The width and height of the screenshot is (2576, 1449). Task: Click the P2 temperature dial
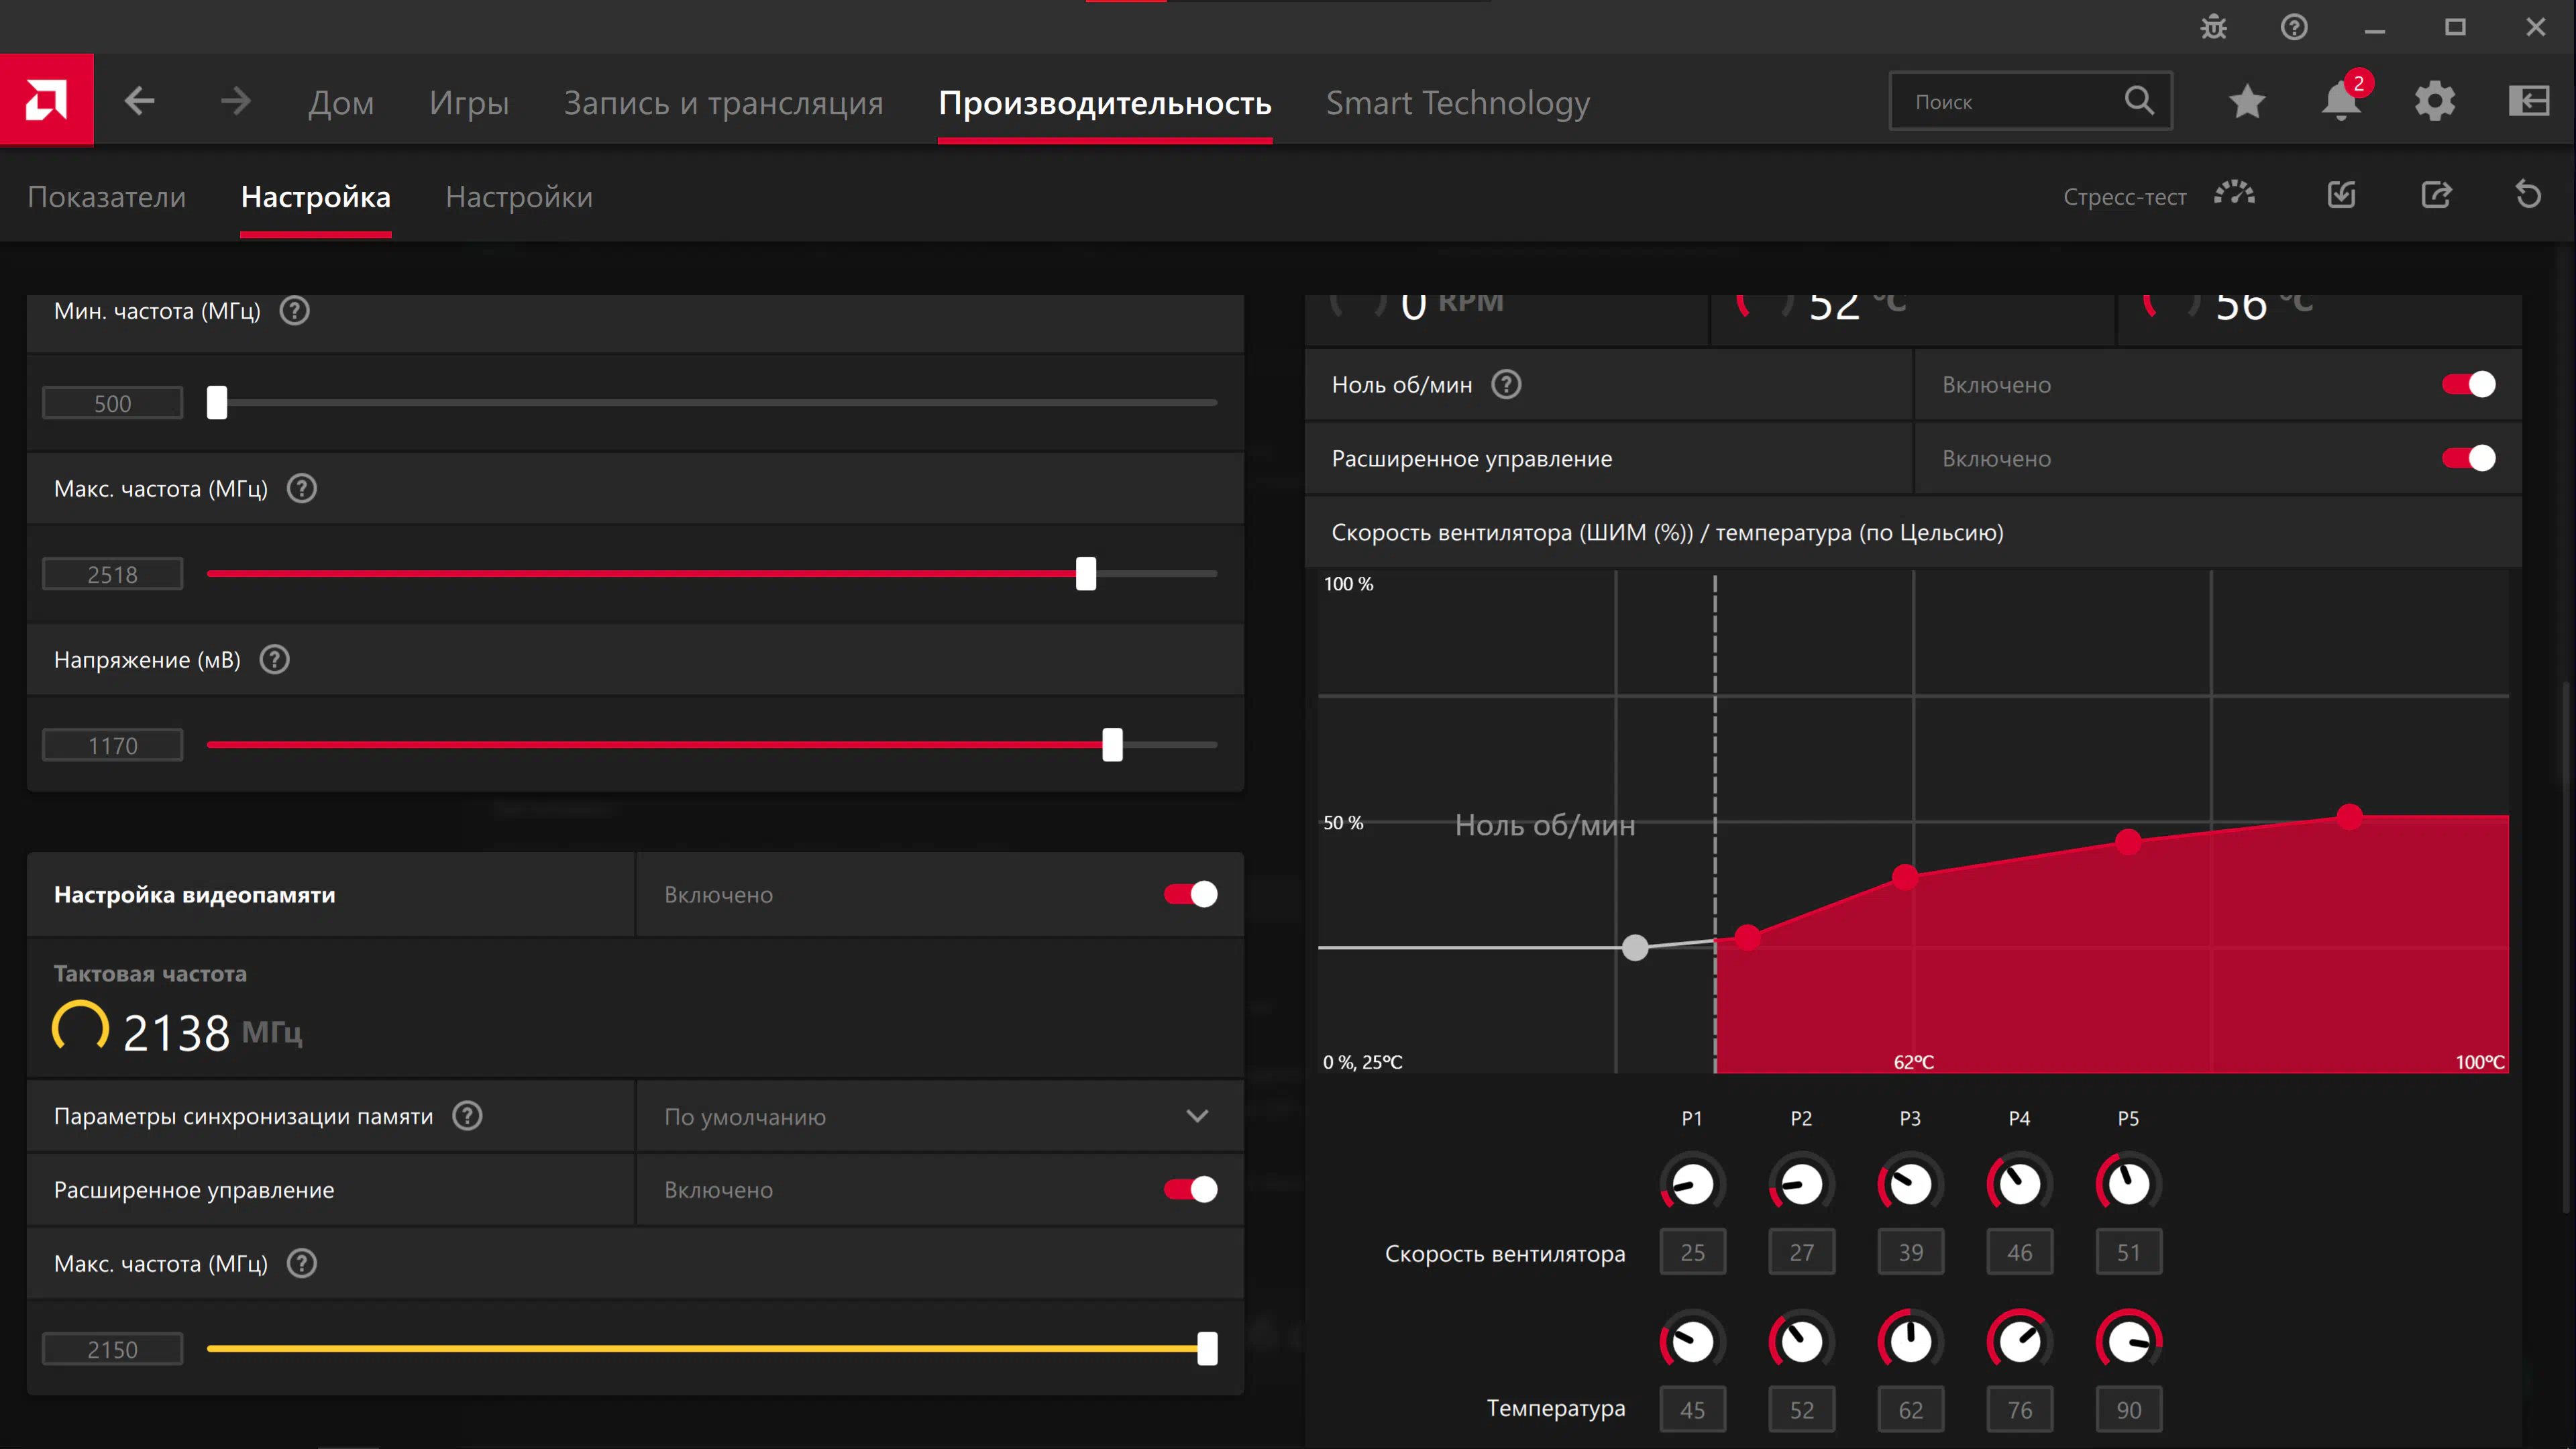1801,1342
